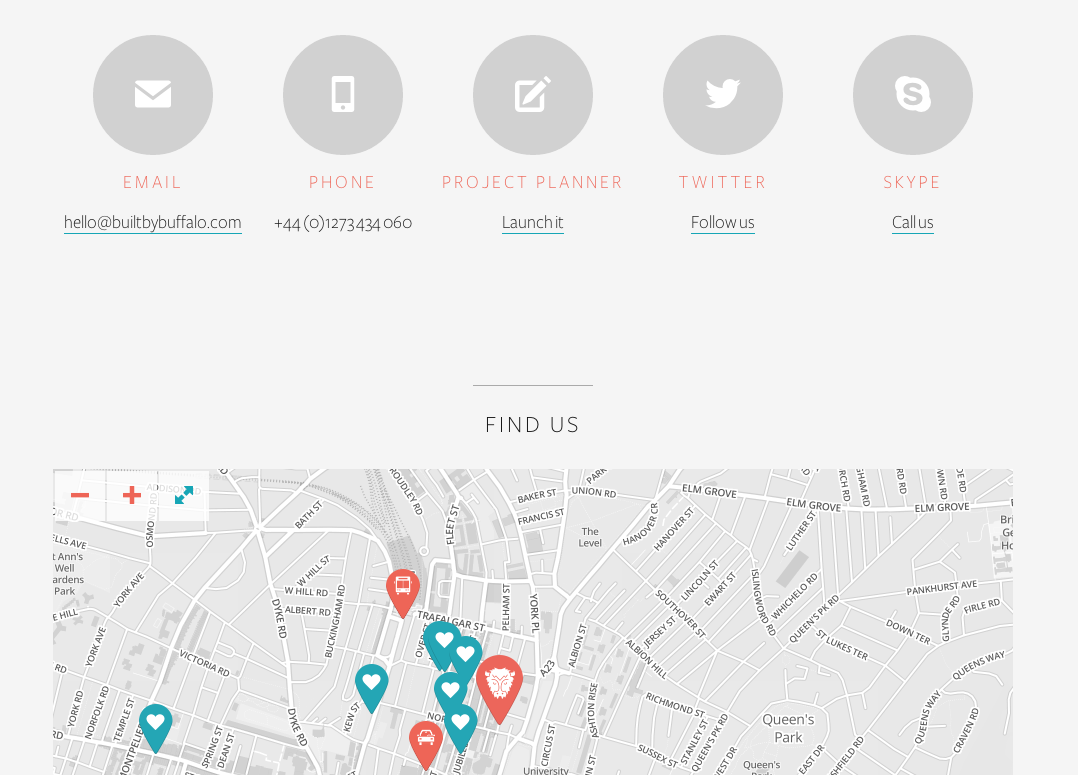Click the Call us link

pos(913,223)
